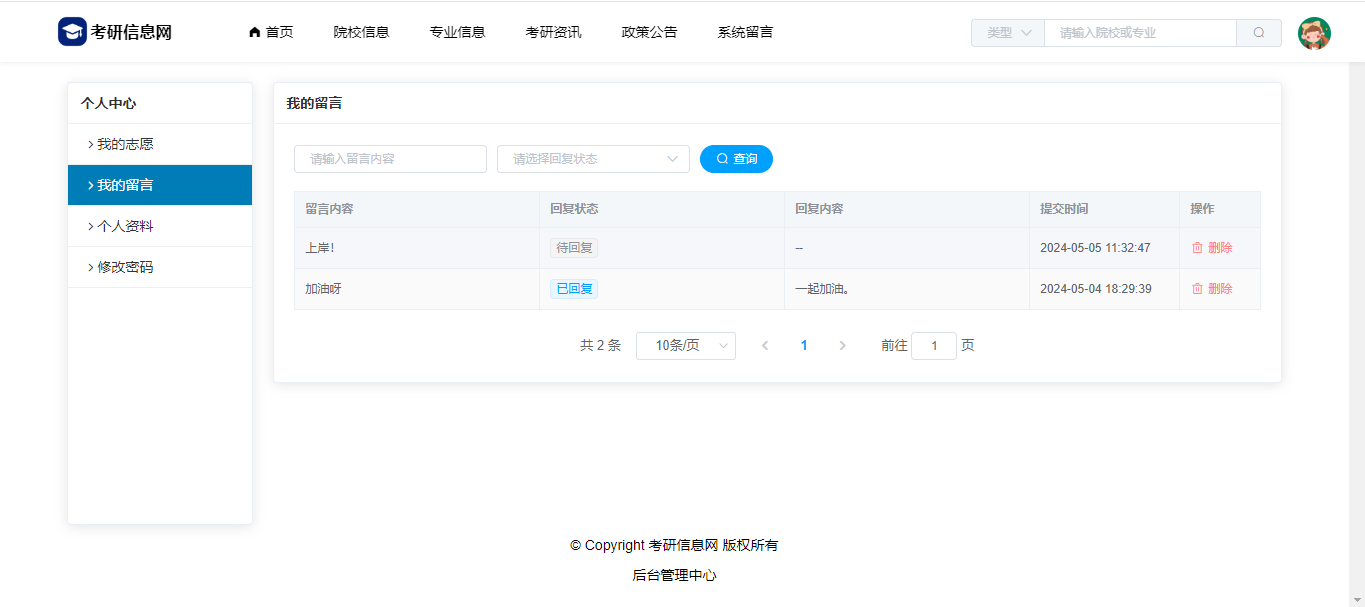This screenshot has height=607, width=1365.
Task: Select 我的志愿 in the sidebar
Action: (x=125, y=144)
